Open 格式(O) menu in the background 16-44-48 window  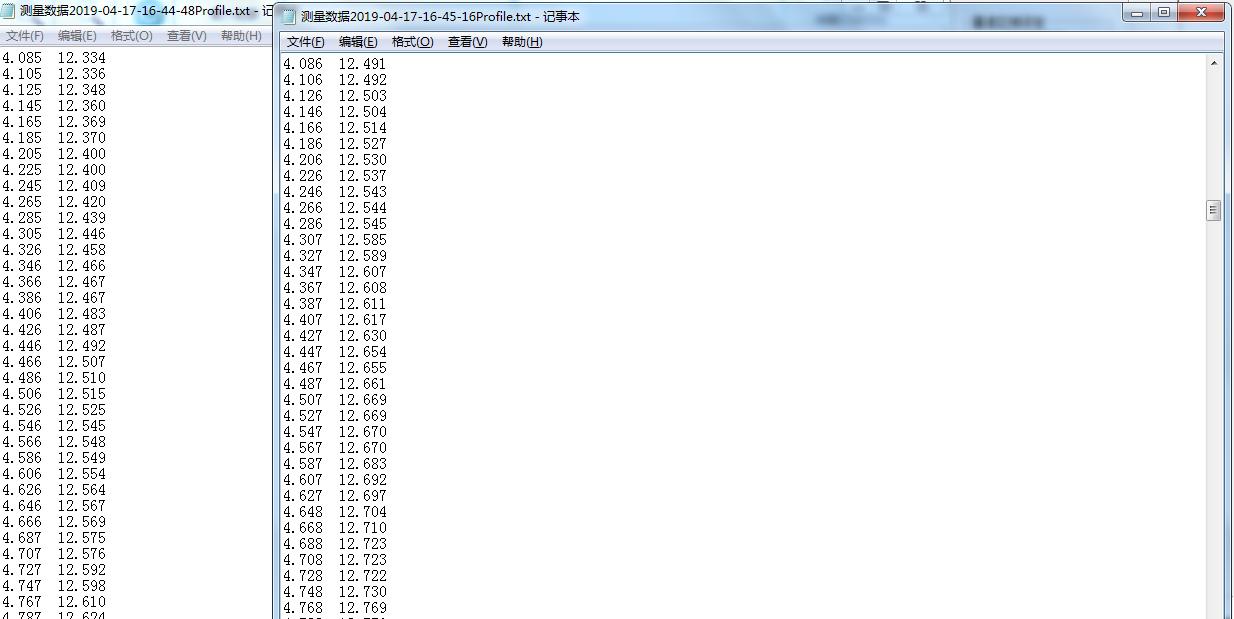click(x=131, y=36)
